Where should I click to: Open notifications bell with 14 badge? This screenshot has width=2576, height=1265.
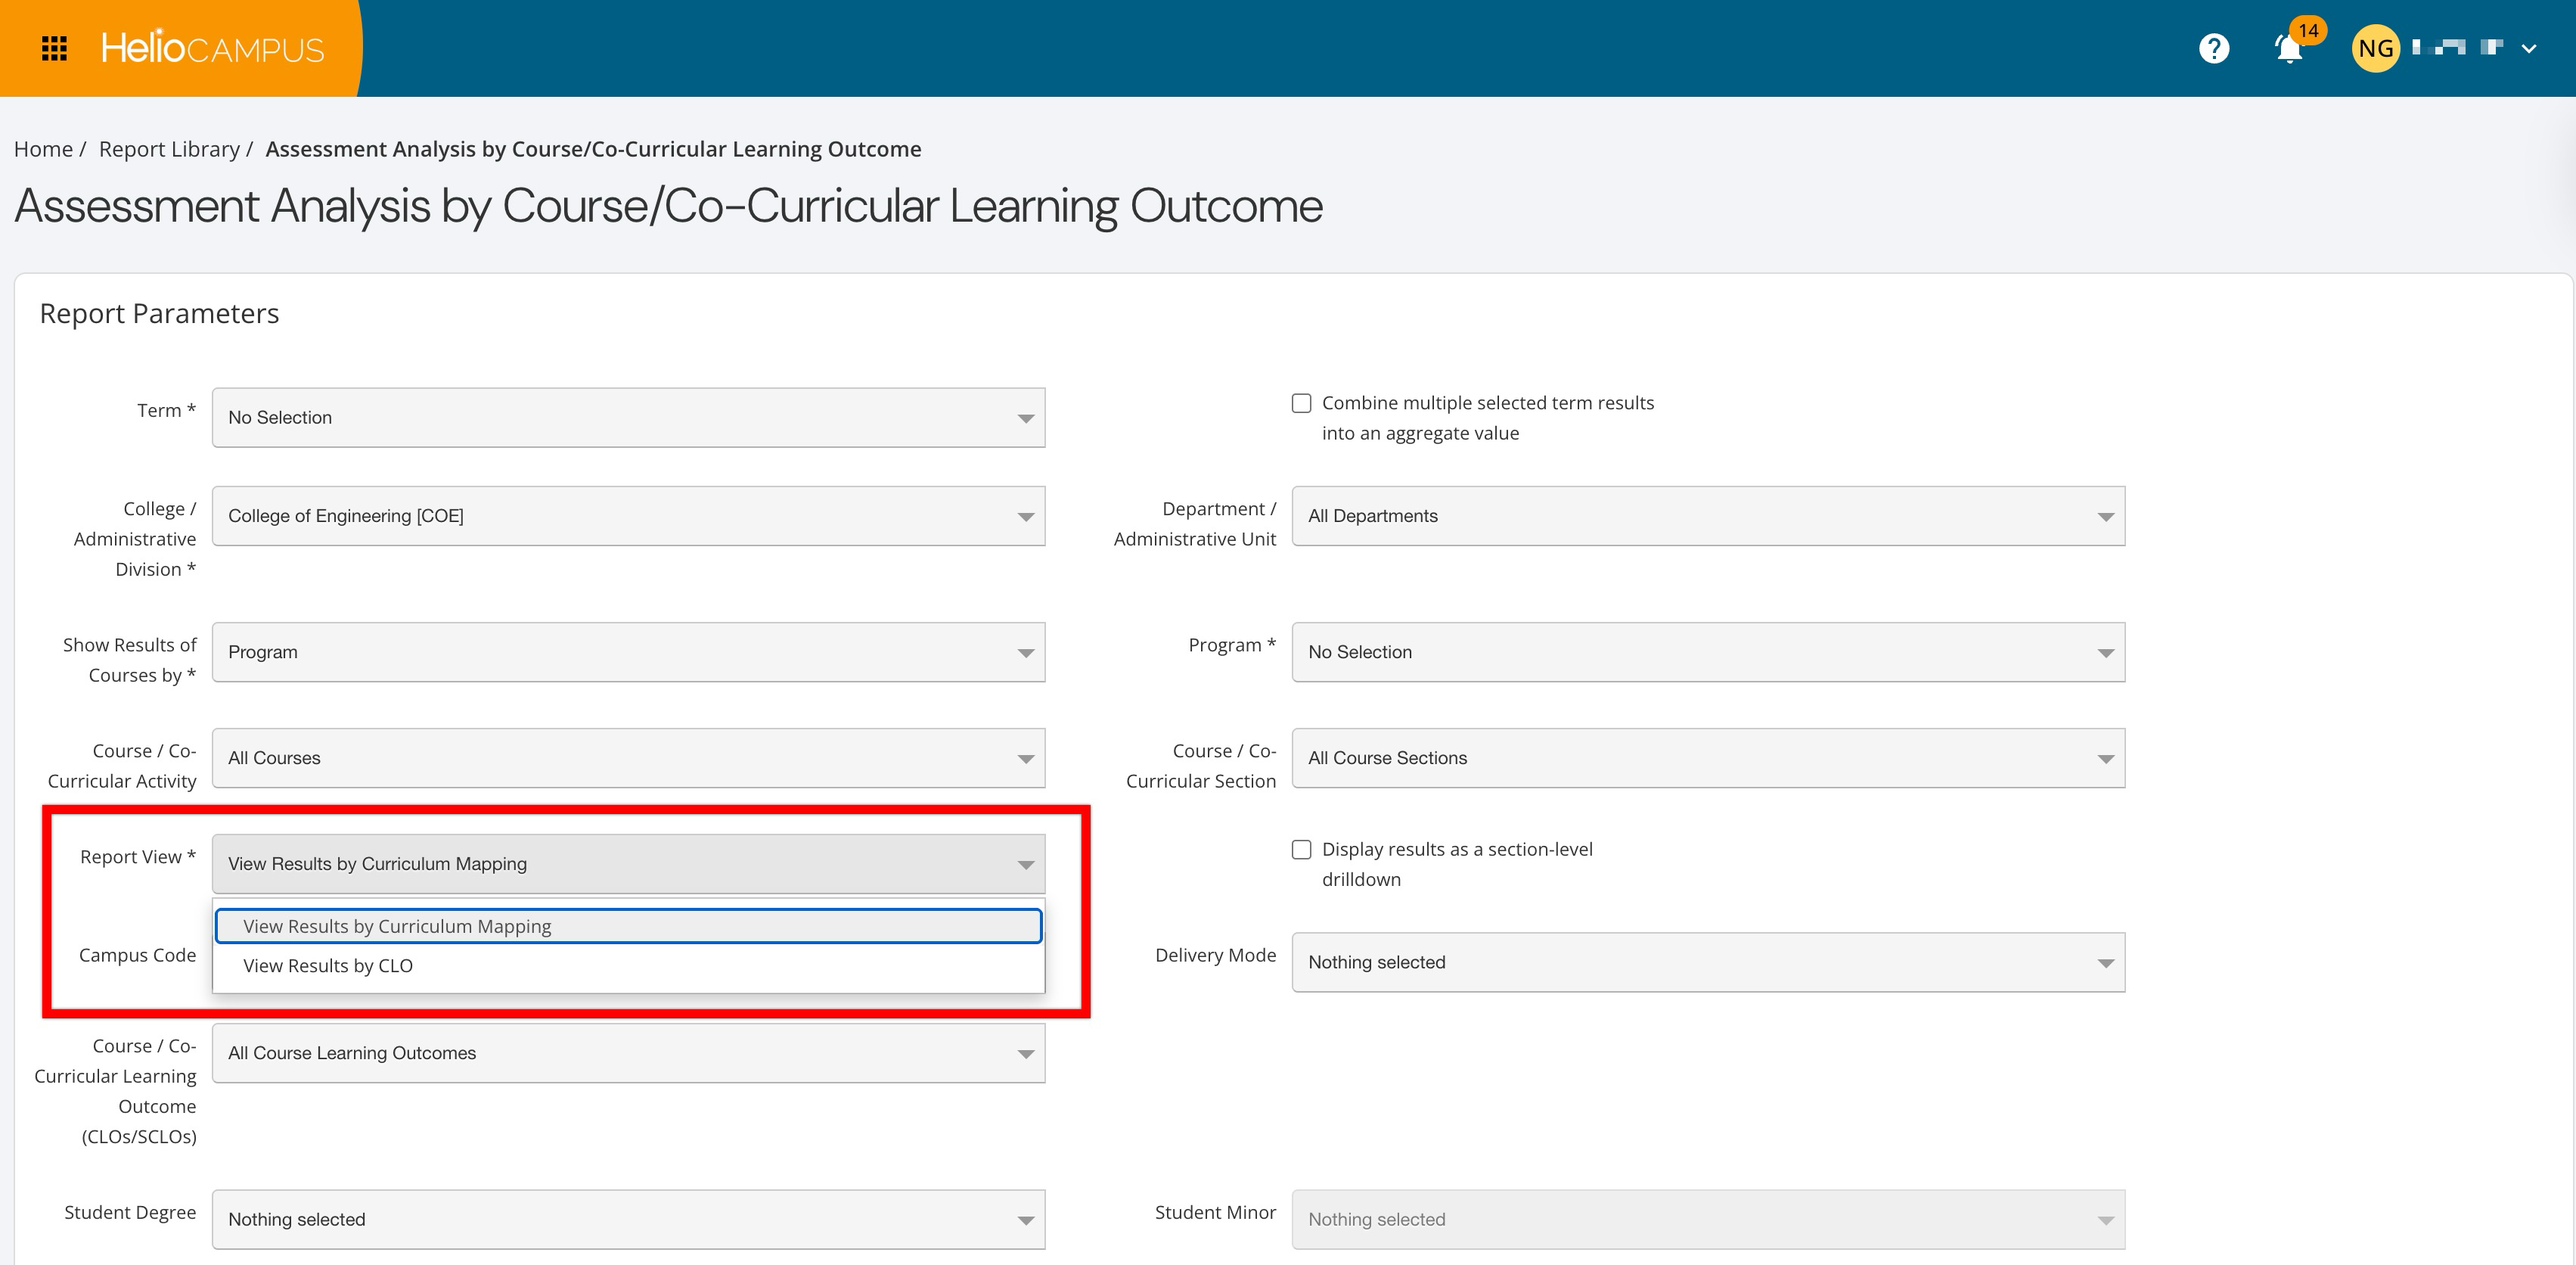coord(2290,48)
